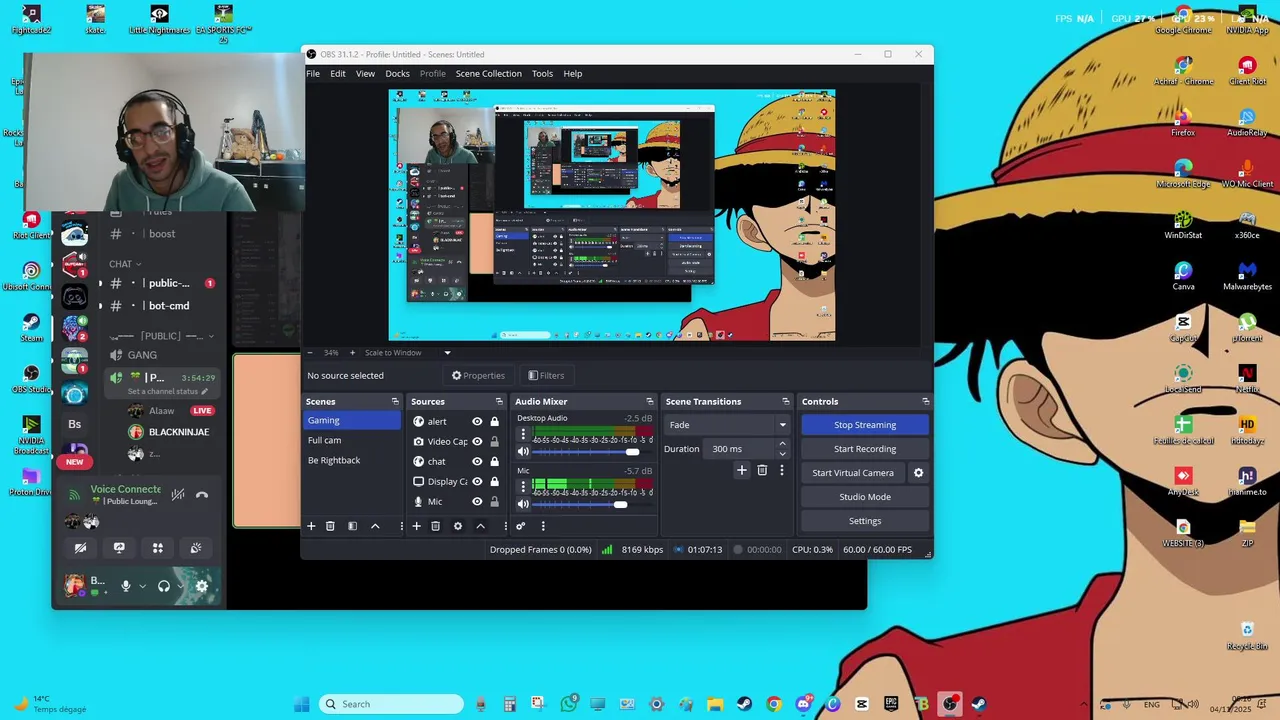Screen dimensions: 1280x720
Task: Lock the Video Capture source
Action: click(494, 442)
